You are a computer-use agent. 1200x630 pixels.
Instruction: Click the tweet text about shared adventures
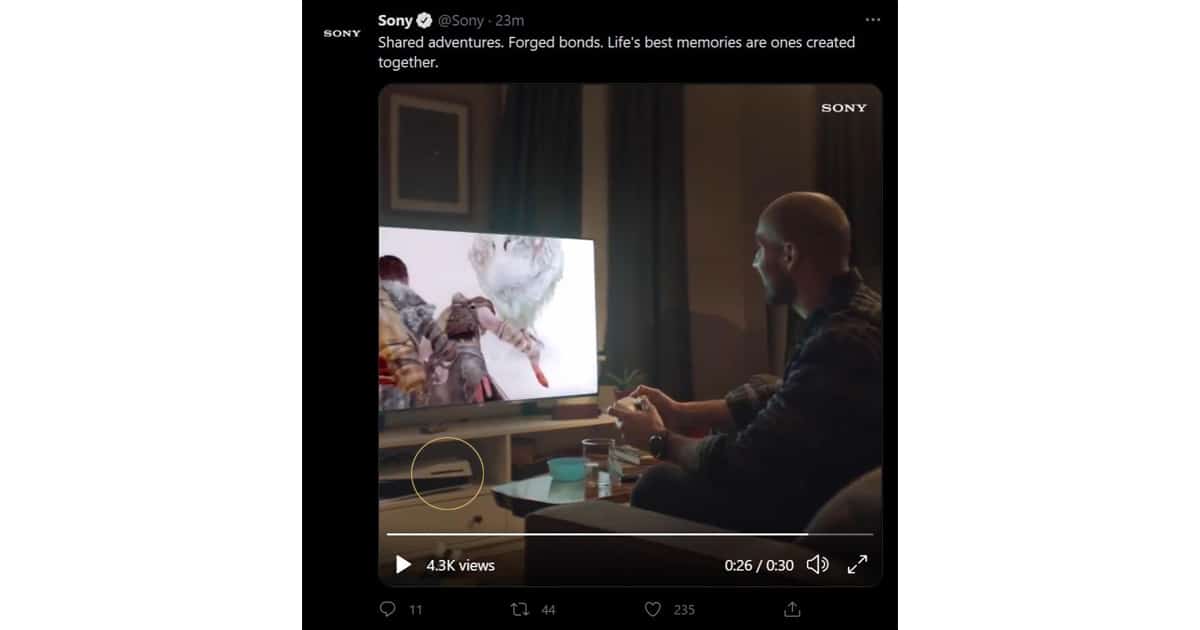616,52
